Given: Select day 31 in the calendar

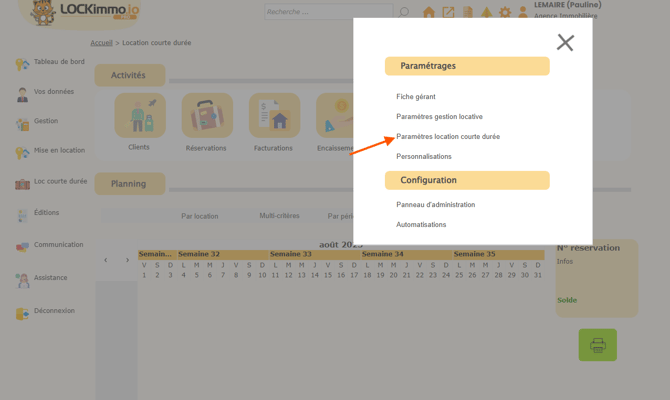Looking at the screenshot, I should (x=538, y=275).
